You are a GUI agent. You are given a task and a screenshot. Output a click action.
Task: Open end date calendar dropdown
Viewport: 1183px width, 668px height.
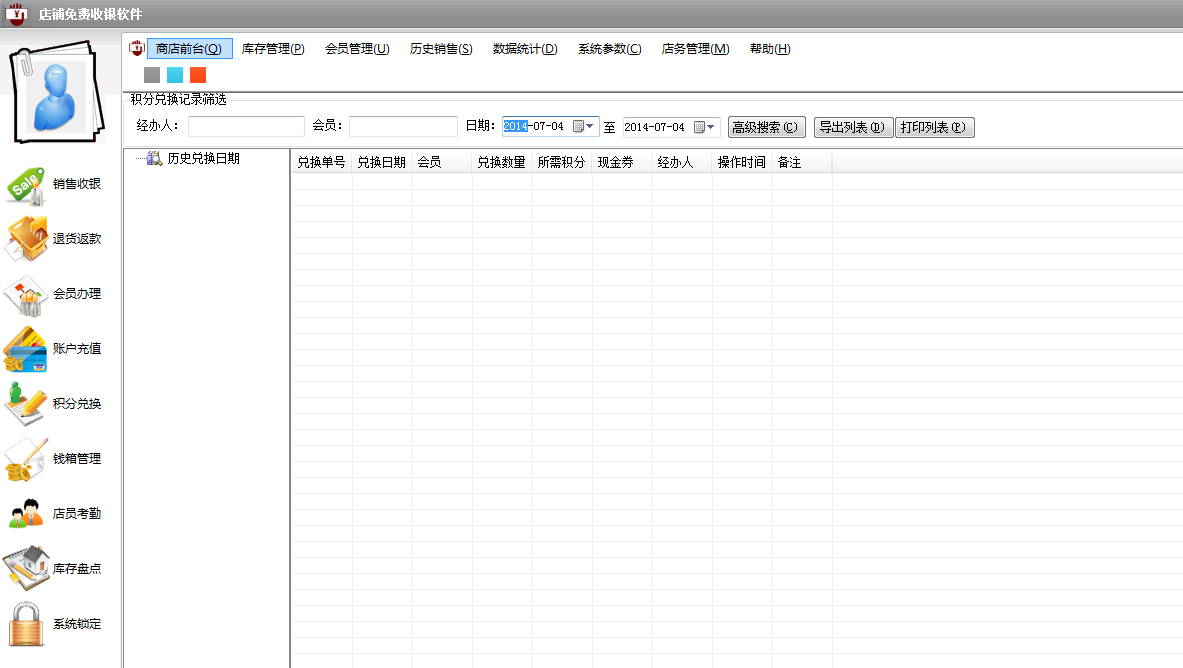[x=704, y=127]
